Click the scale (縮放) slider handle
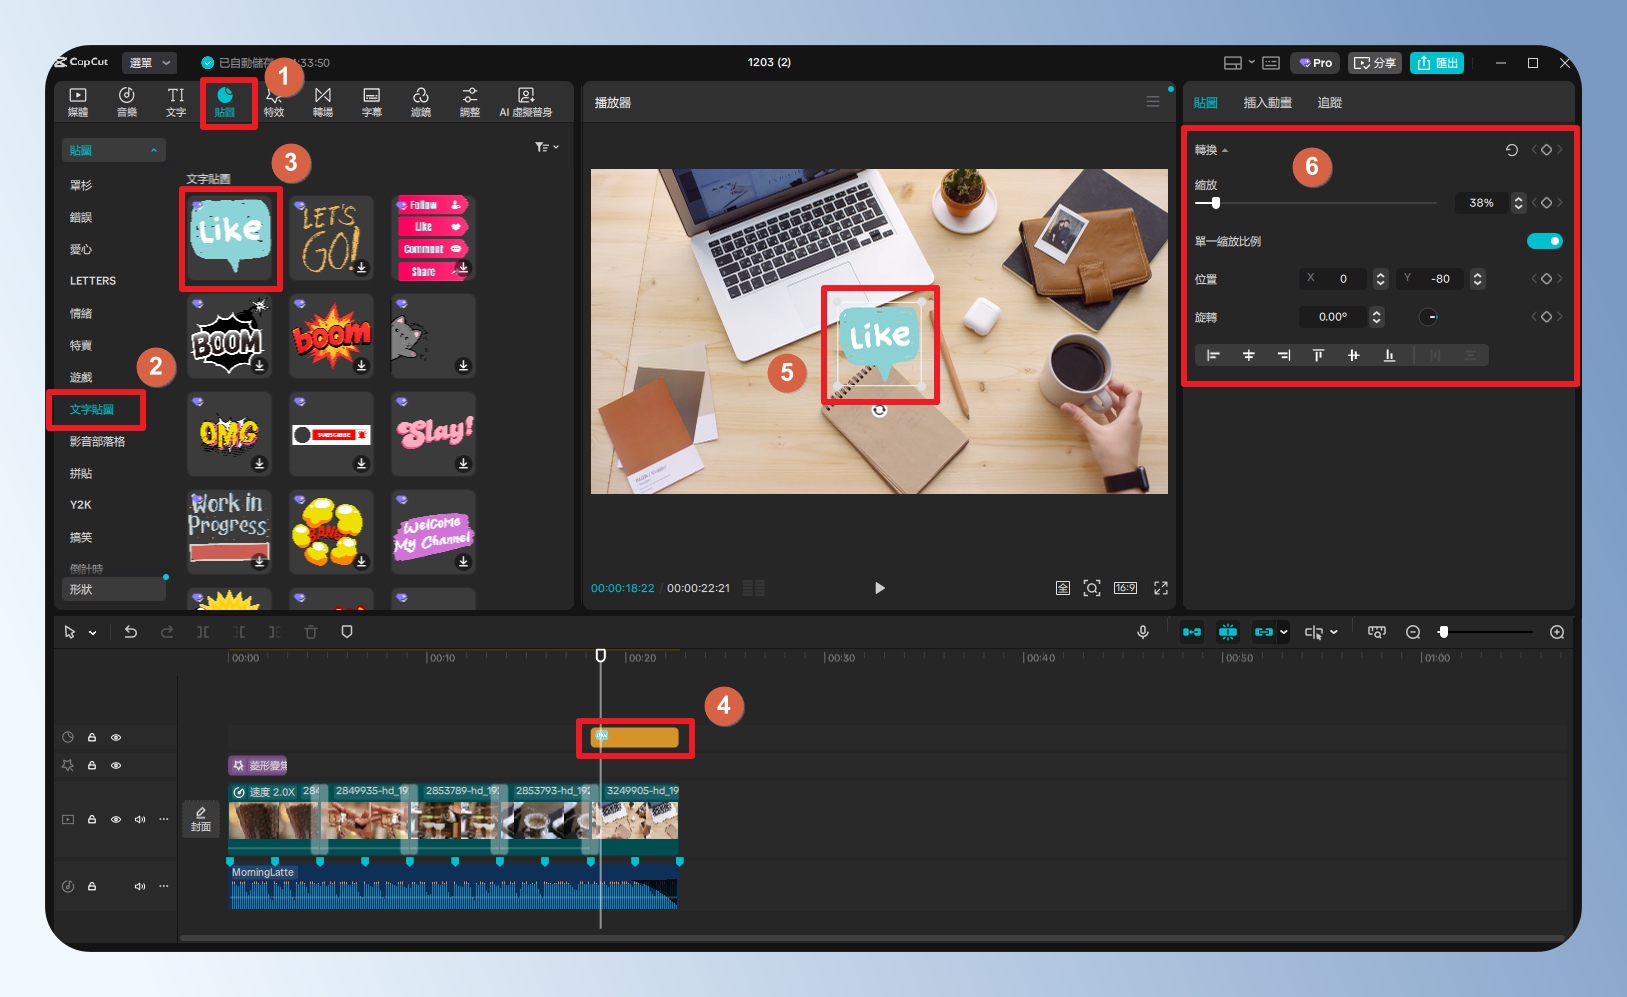1627x997 pixels. pos(1215,203)
